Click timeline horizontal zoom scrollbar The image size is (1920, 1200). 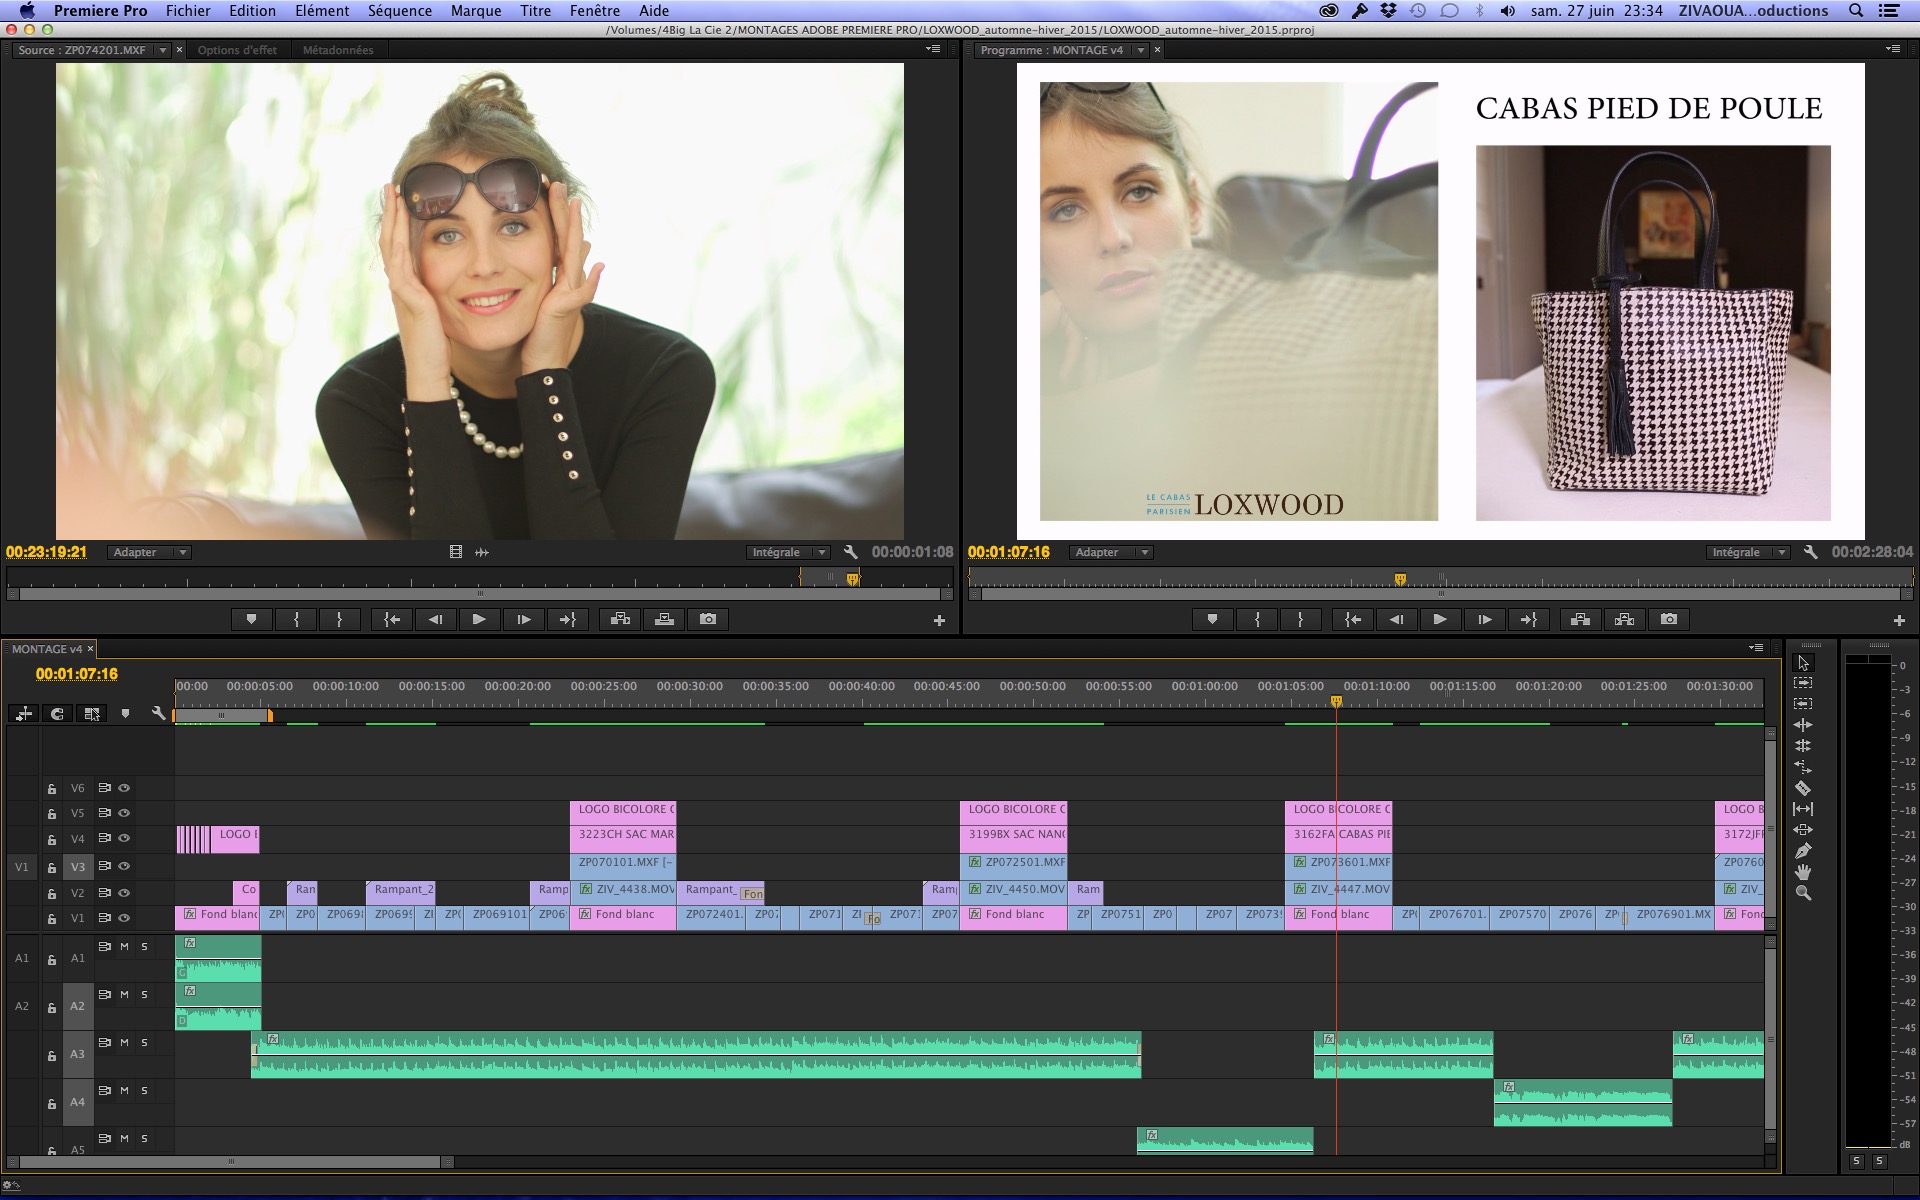coord(231,1162)
